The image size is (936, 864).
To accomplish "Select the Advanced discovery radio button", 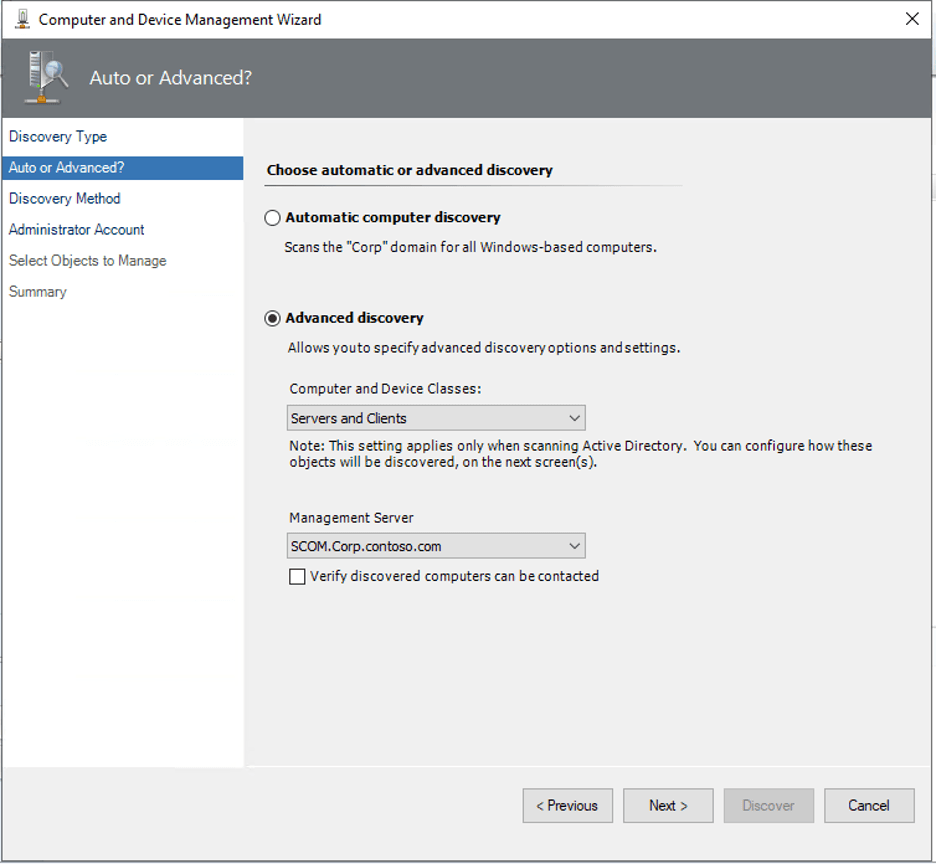I will pyautogui.click(x=272, y=318).
